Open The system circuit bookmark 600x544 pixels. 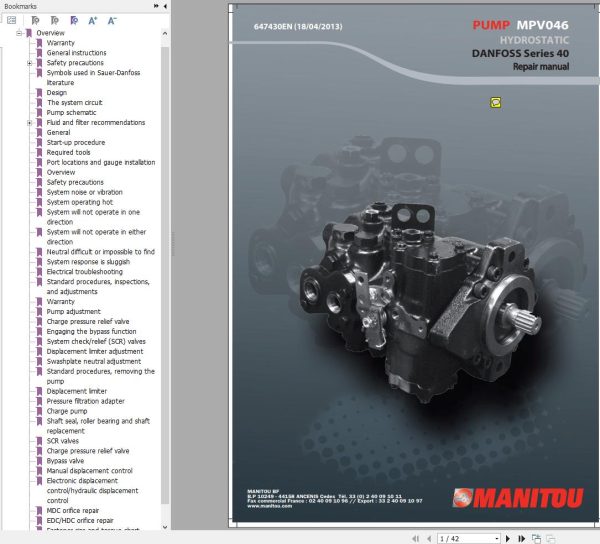75,103
